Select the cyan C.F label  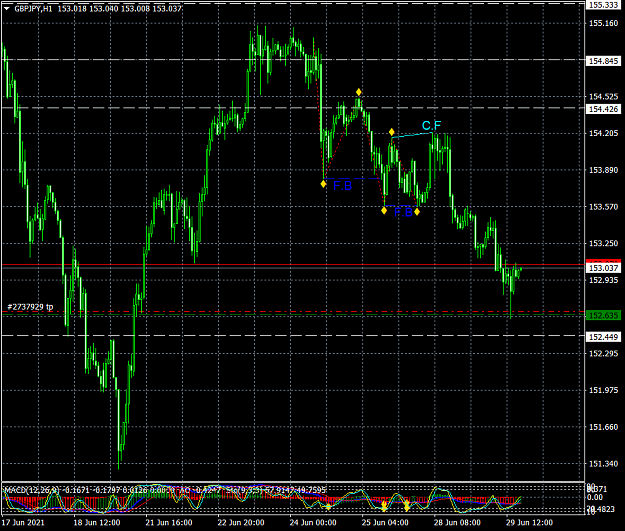click(x=431, y=126)
